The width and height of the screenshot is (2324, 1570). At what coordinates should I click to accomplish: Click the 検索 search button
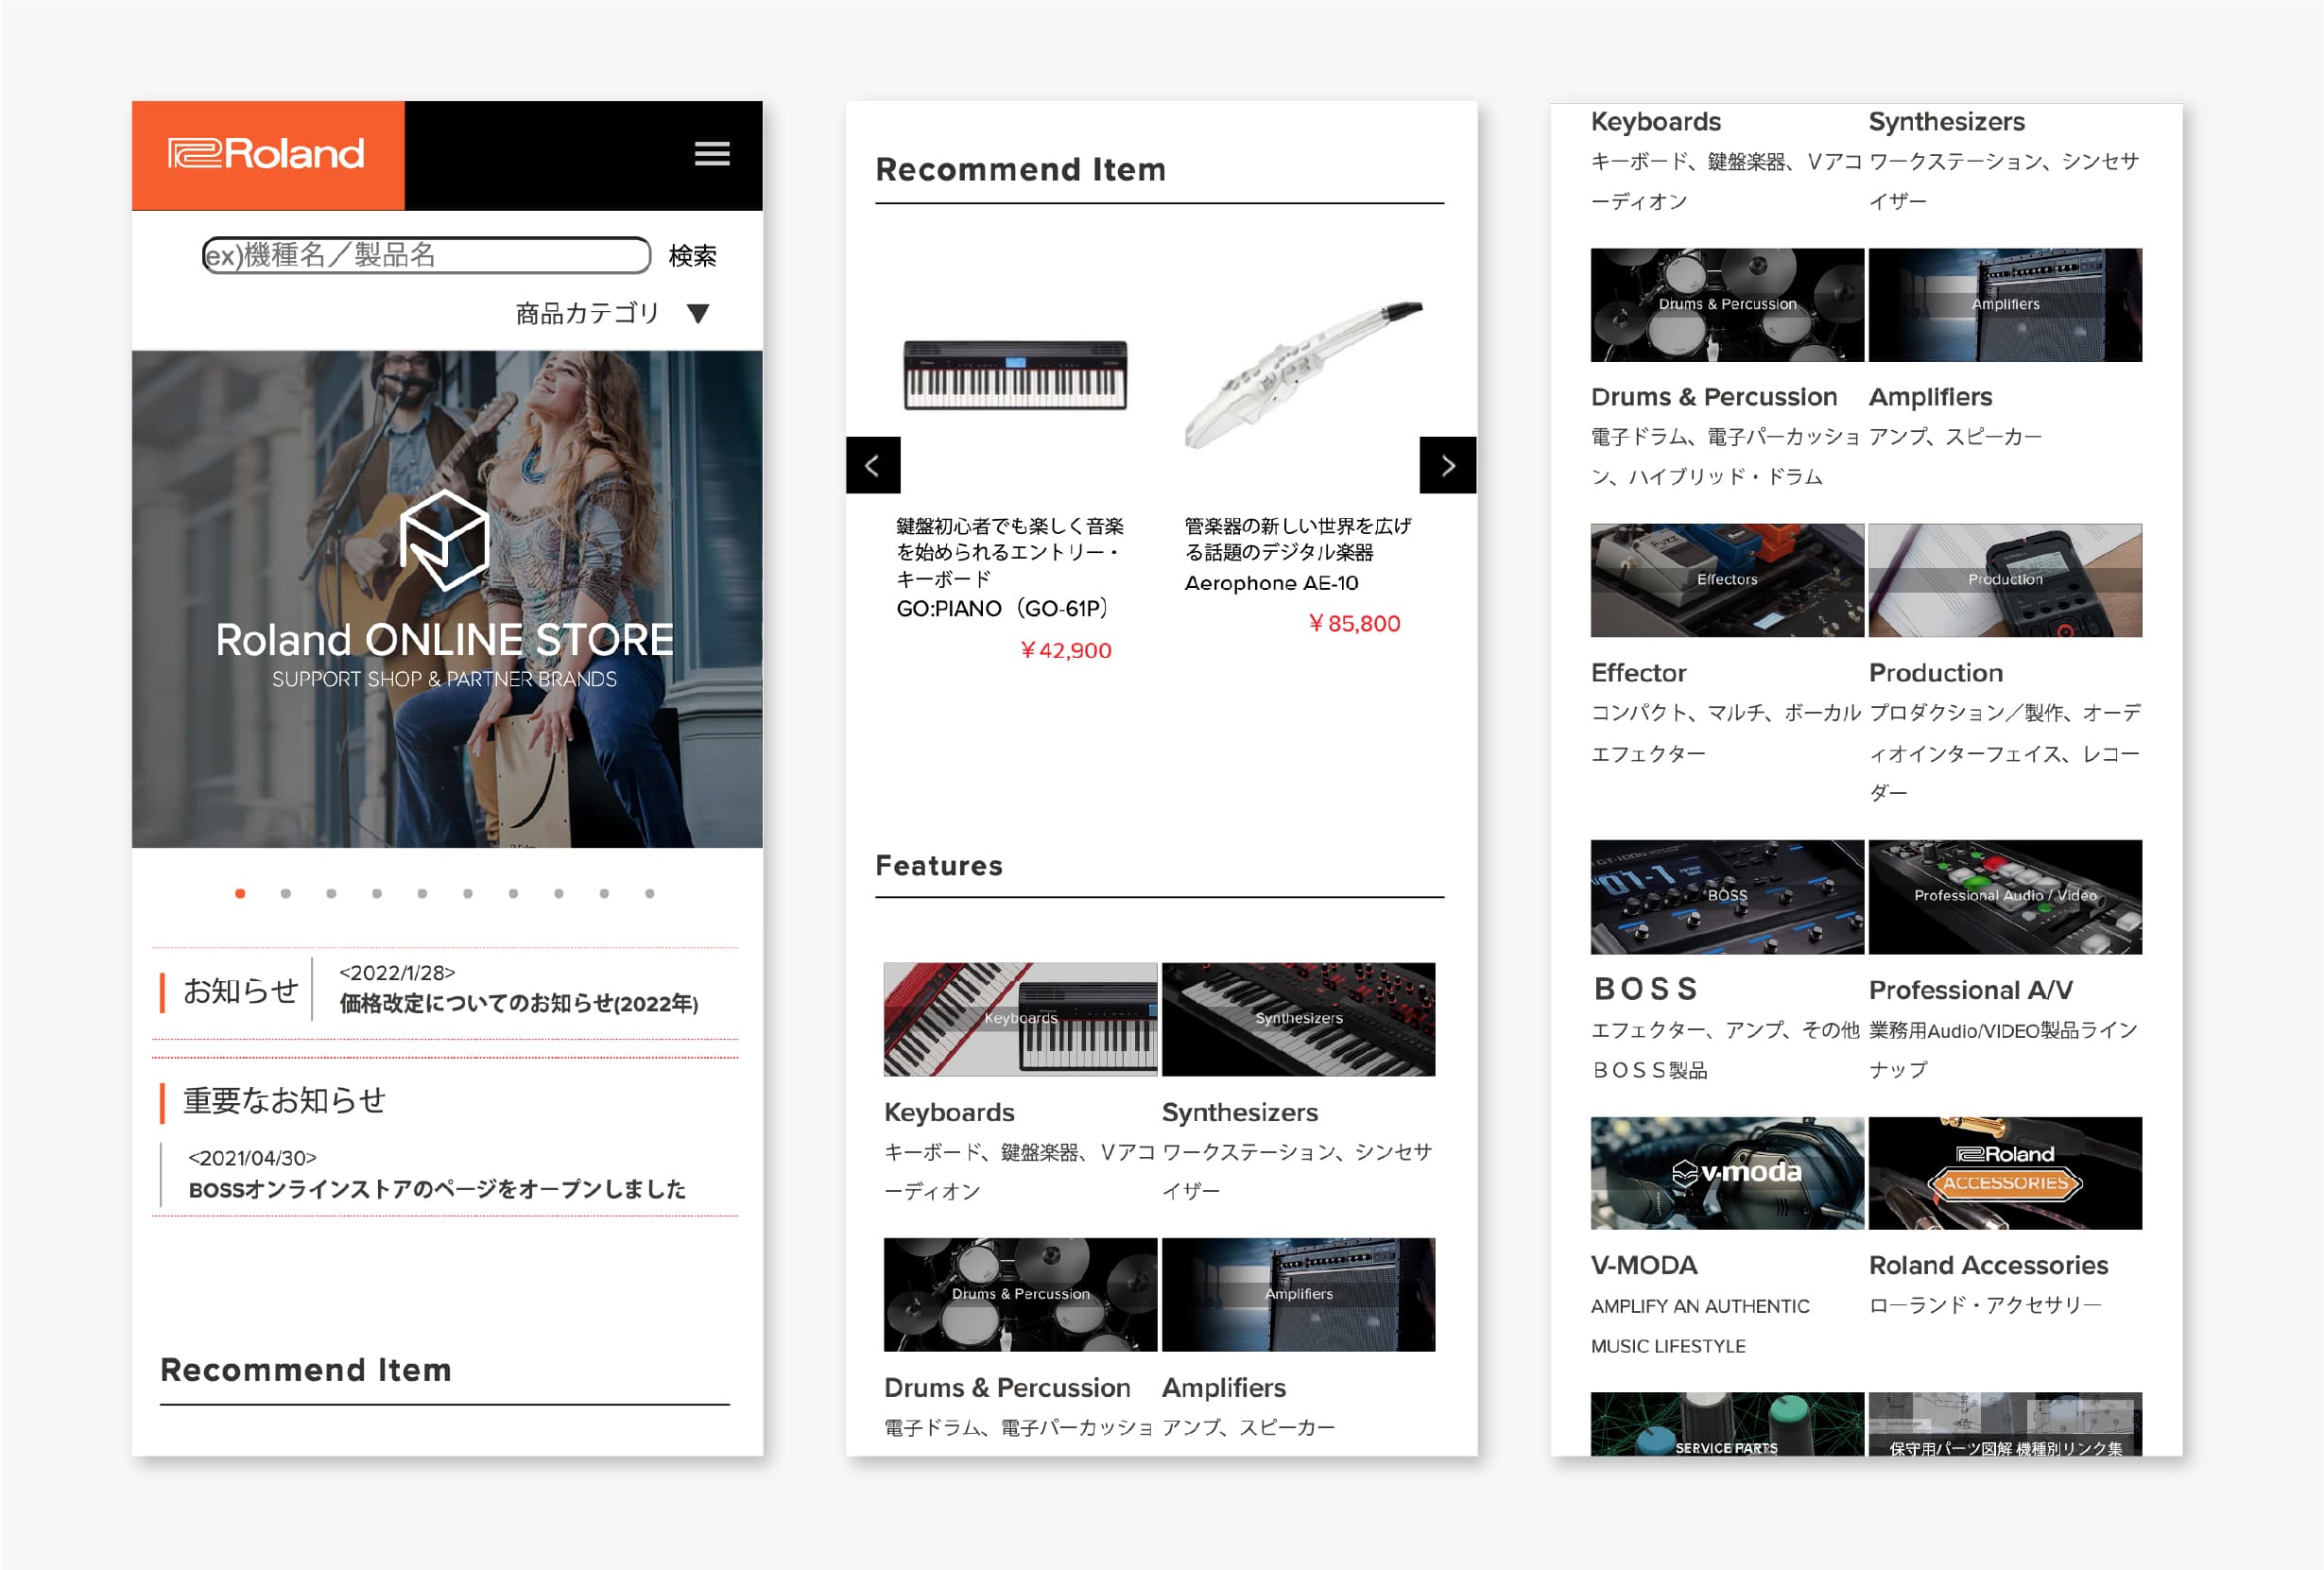(692, 256)
